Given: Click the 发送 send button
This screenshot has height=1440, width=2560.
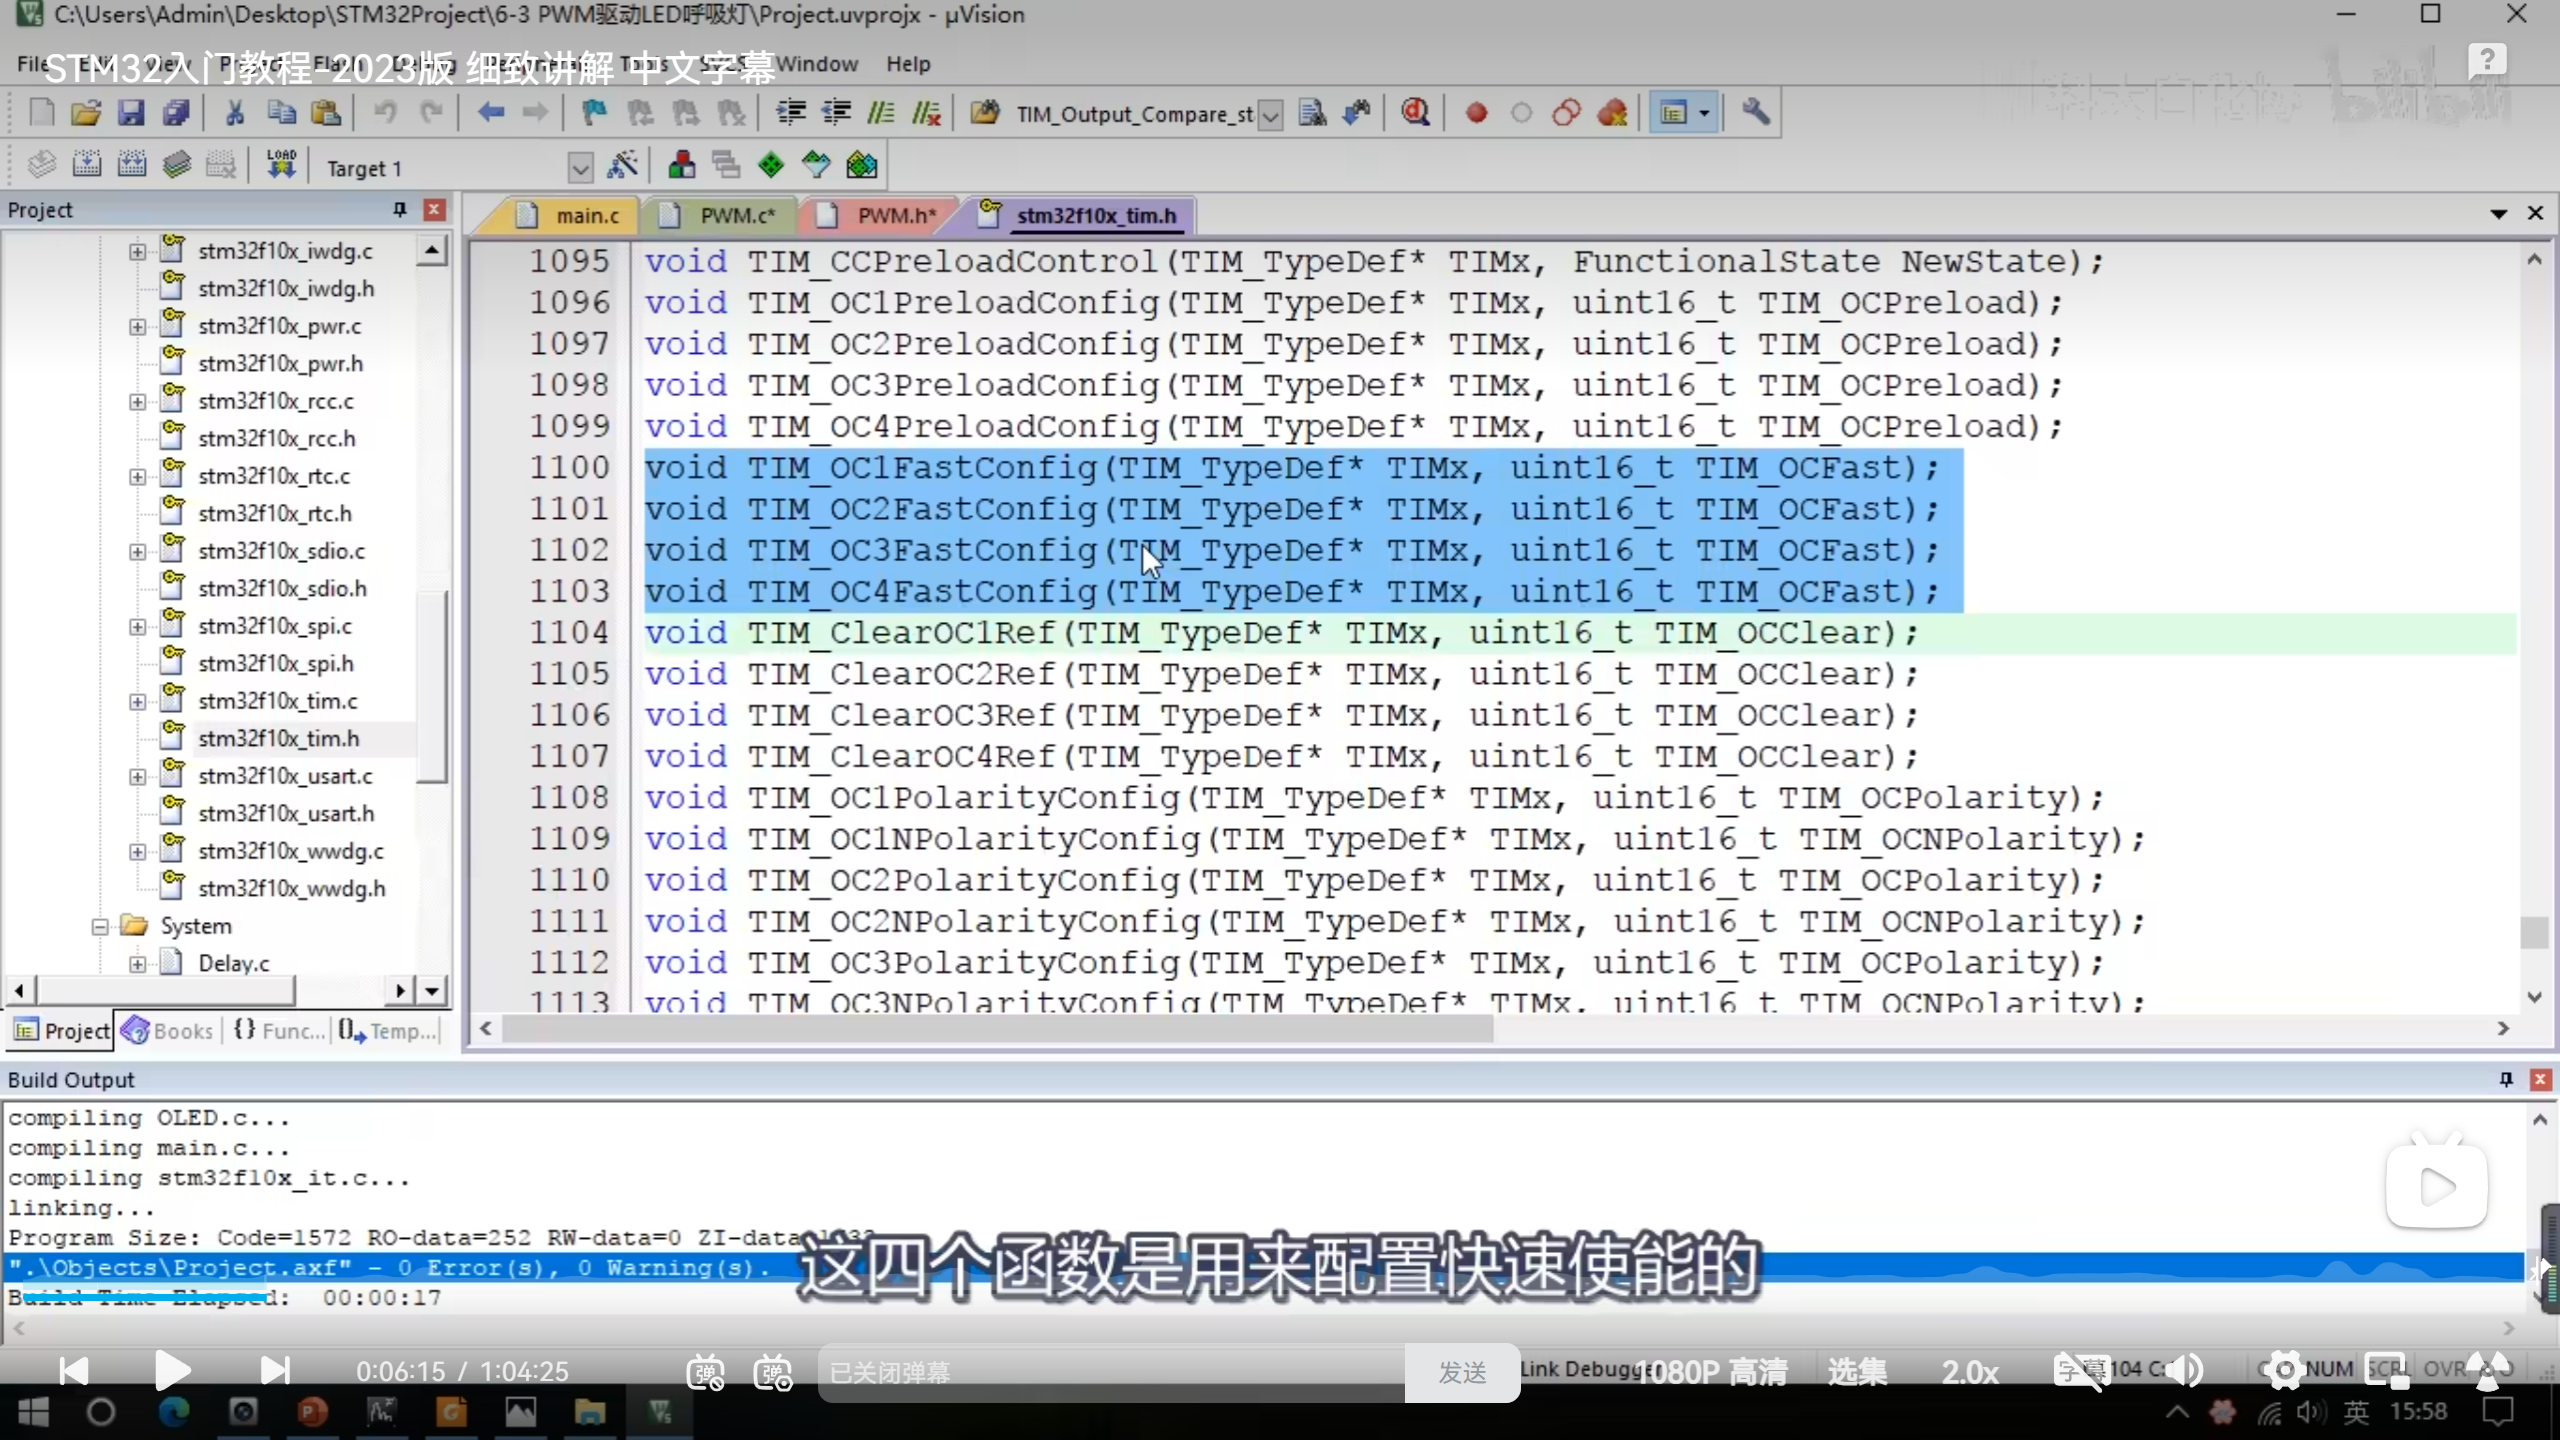Looking at the screenshot, I should 1462,1372.
